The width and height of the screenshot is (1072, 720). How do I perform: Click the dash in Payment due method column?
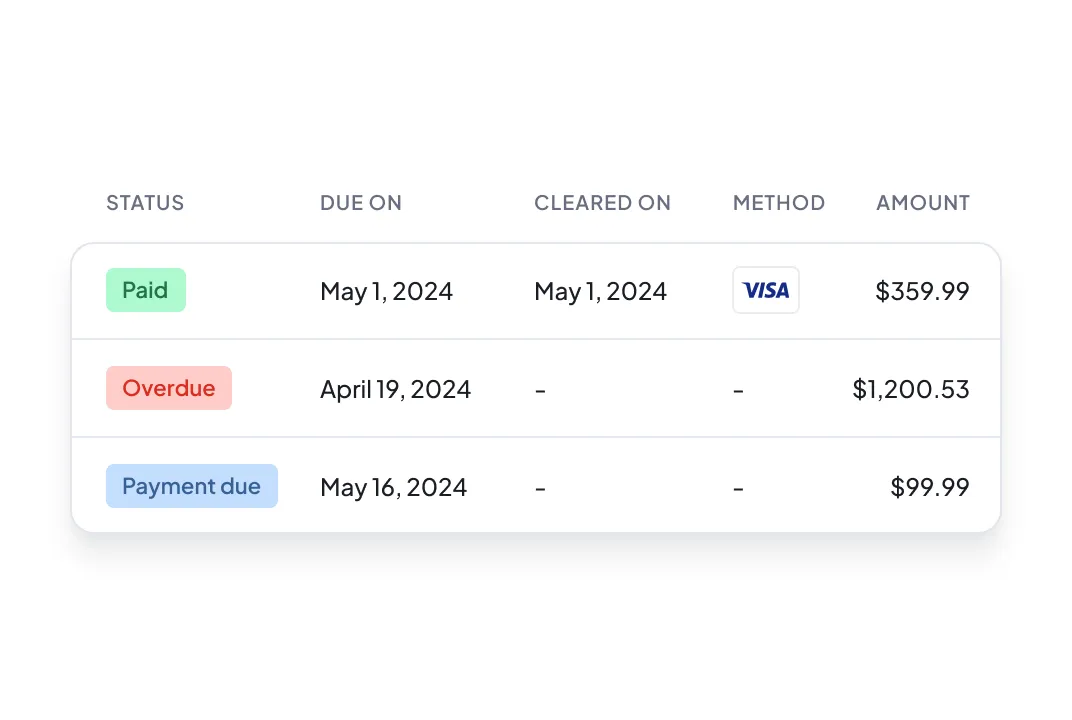point(738,487)
